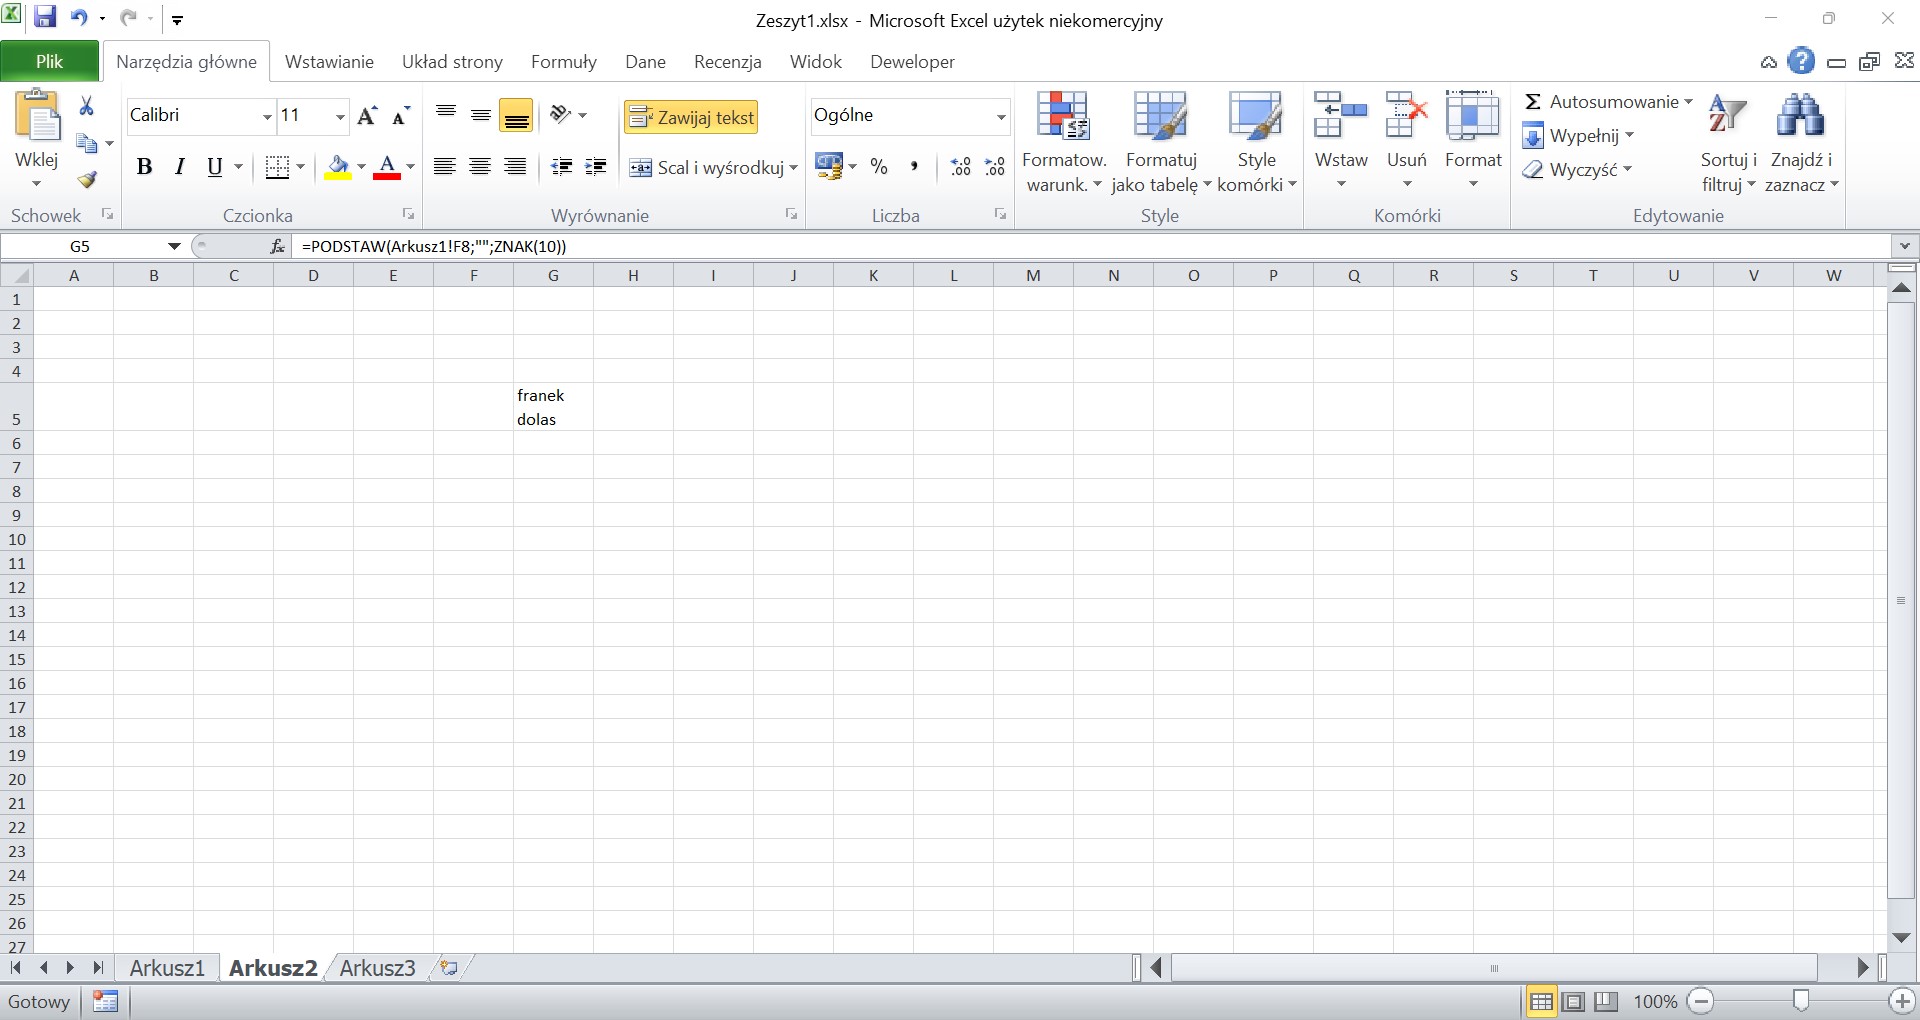Open Ogólne number format dropdown
The image size is (1920, 1020).
pos(1000,116)
